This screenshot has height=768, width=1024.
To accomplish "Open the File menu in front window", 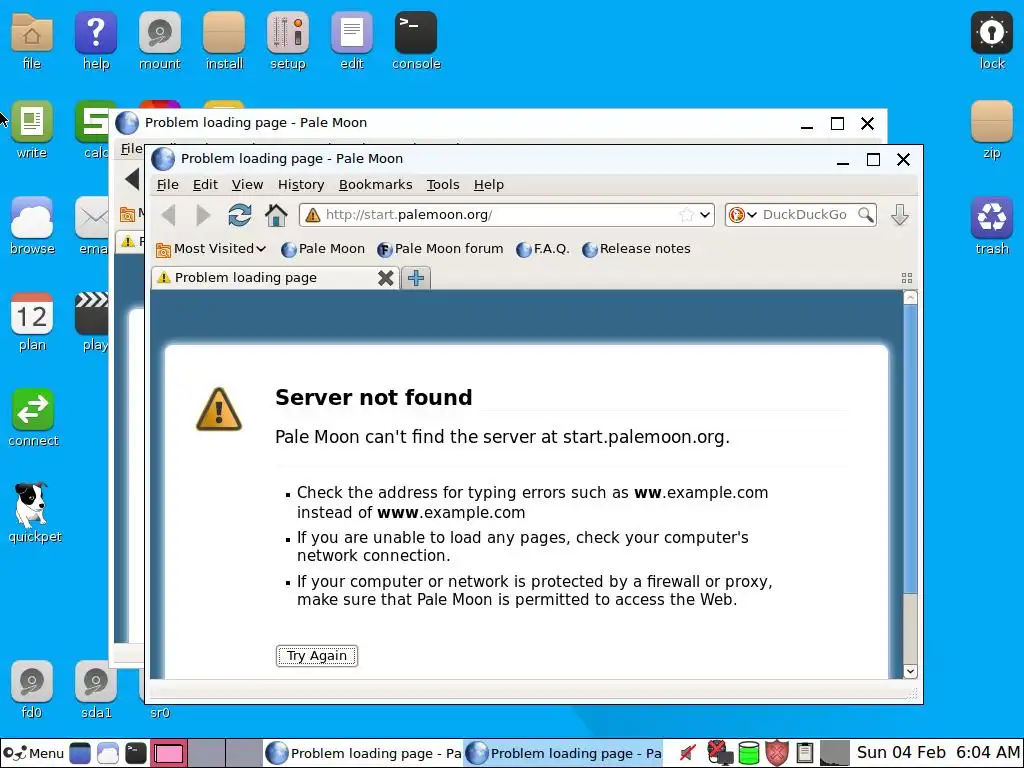I will click(x=167, y=185).
